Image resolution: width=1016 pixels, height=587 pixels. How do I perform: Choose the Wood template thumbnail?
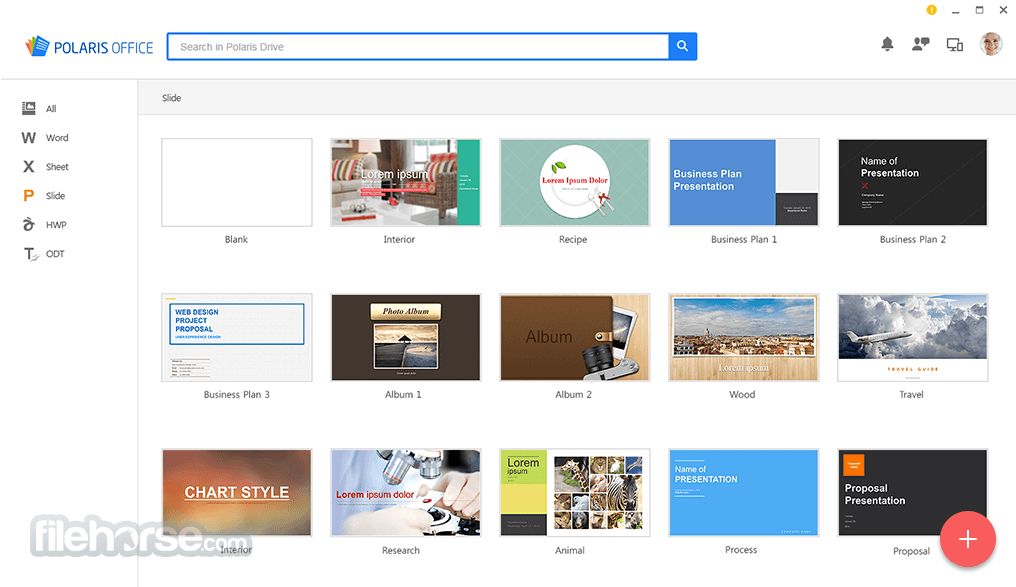click(x=743, y=338)
